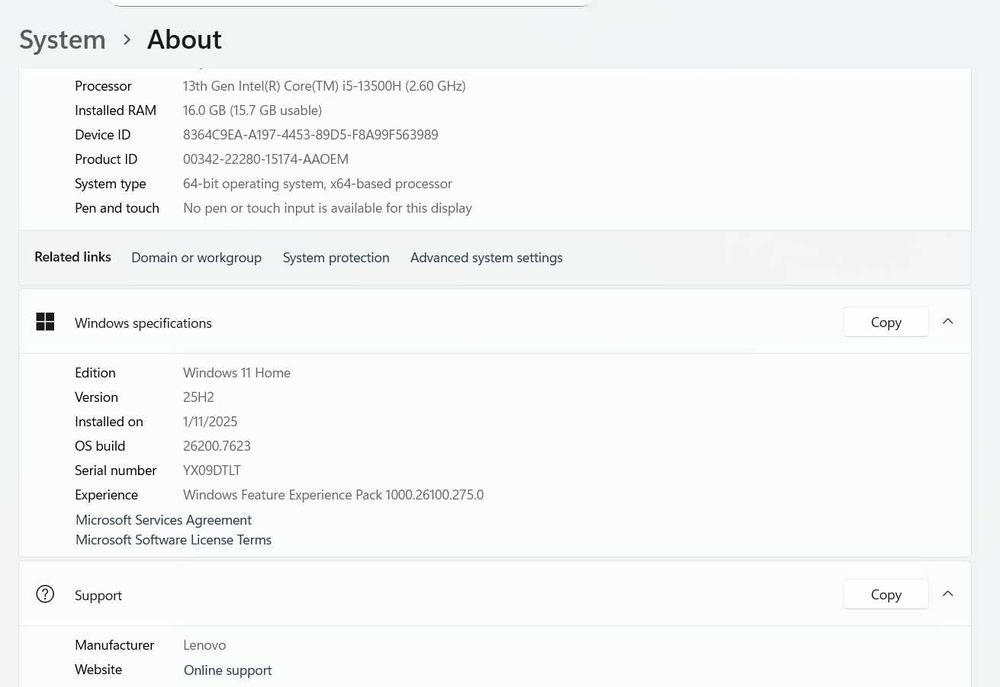Collapse the Support section chevron
The width and height of the screenshot is (1000, 687).
948,594
